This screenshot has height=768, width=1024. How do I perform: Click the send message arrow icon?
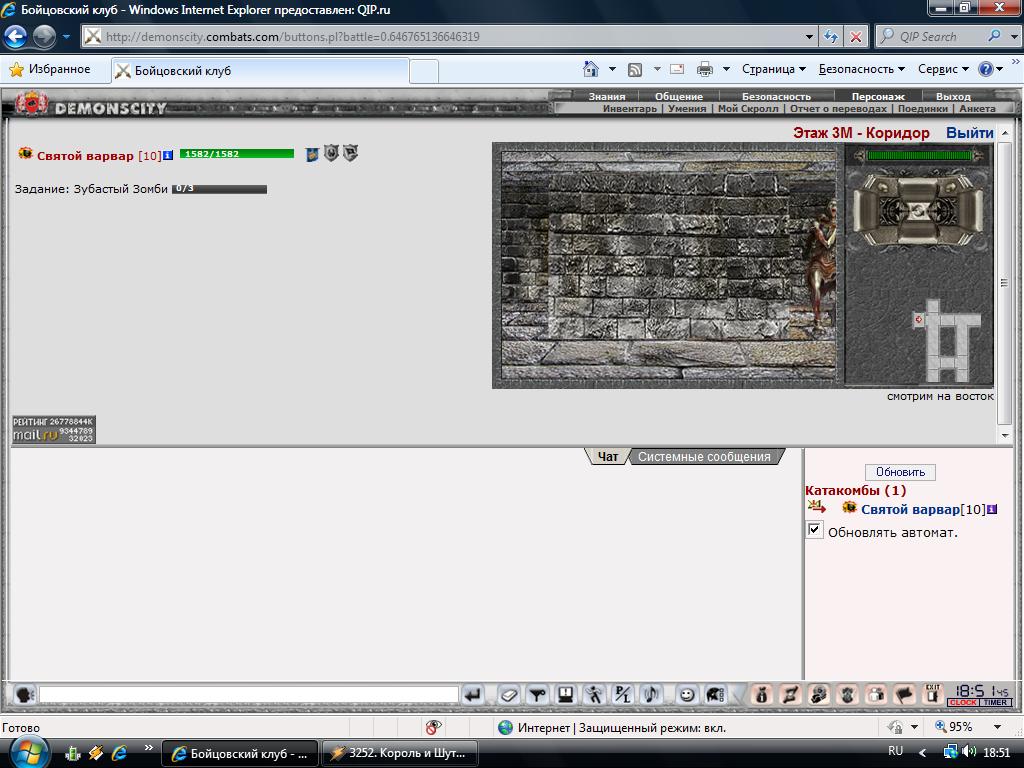click(x=472, y=695)
